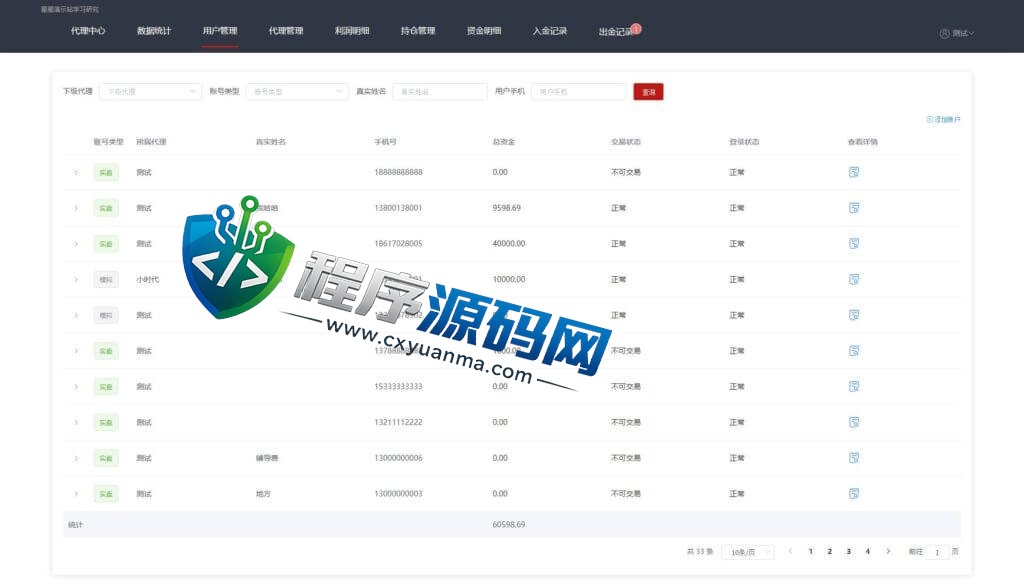Click phone number 13000000003

398,493
